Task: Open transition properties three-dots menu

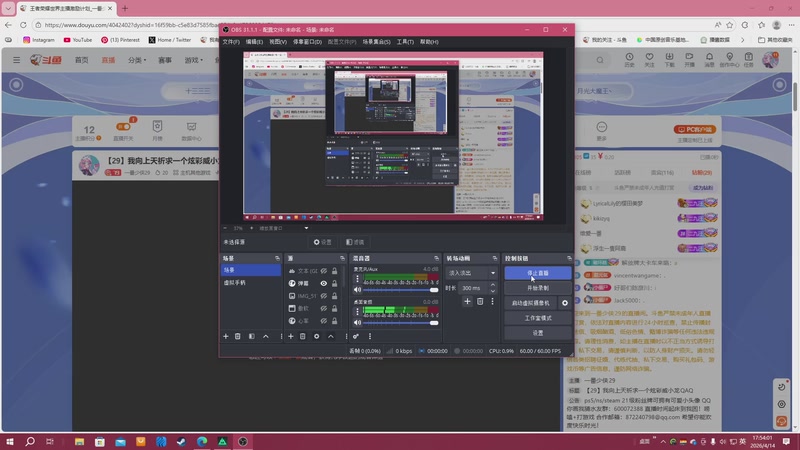Action: click(x=492, y=302)
